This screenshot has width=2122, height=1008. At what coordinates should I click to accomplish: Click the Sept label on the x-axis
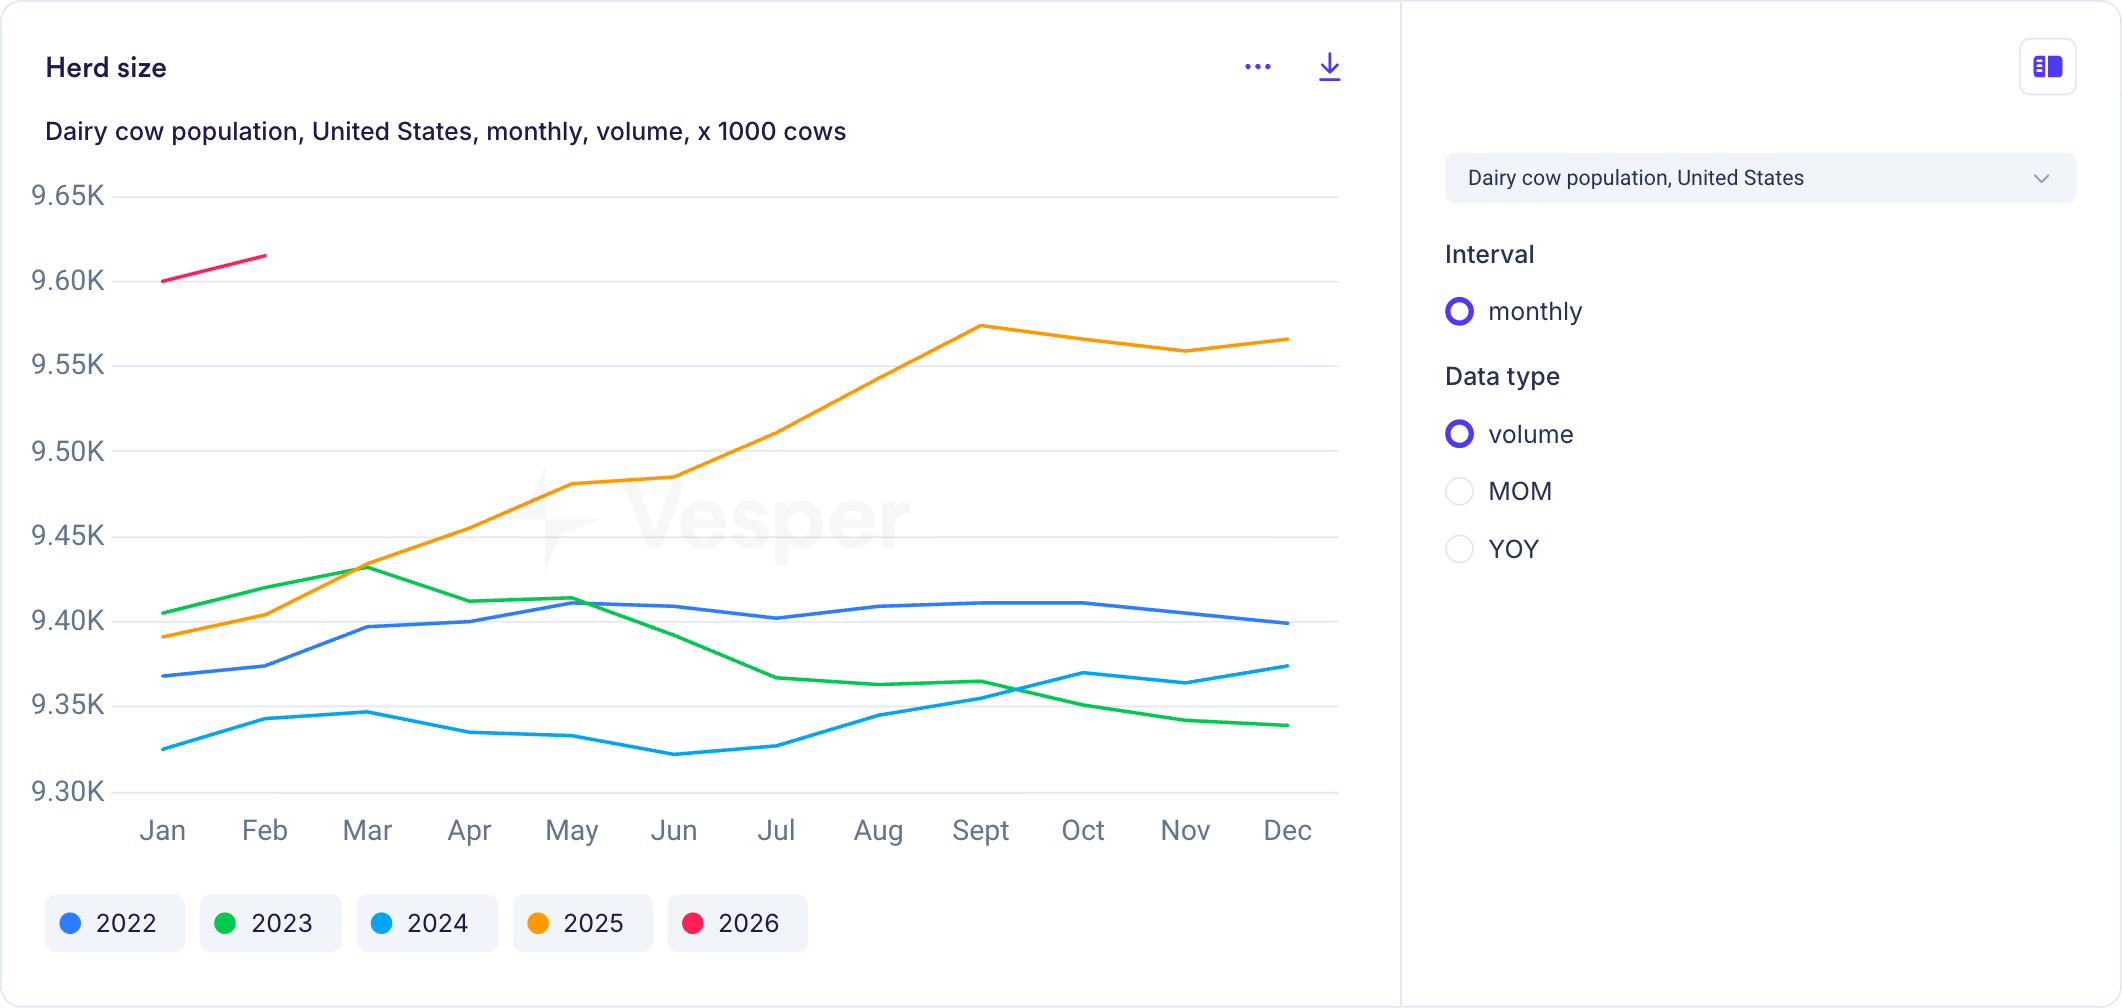click(980, 830)
